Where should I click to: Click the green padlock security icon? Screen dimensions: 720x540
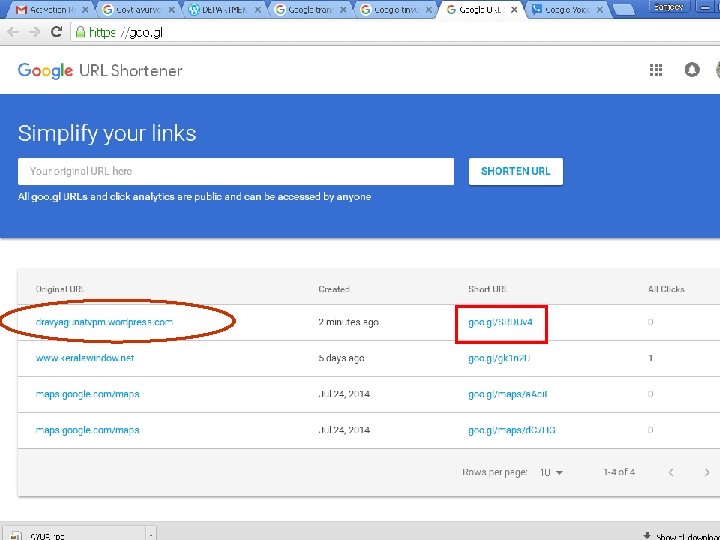[x=80, y=32]
